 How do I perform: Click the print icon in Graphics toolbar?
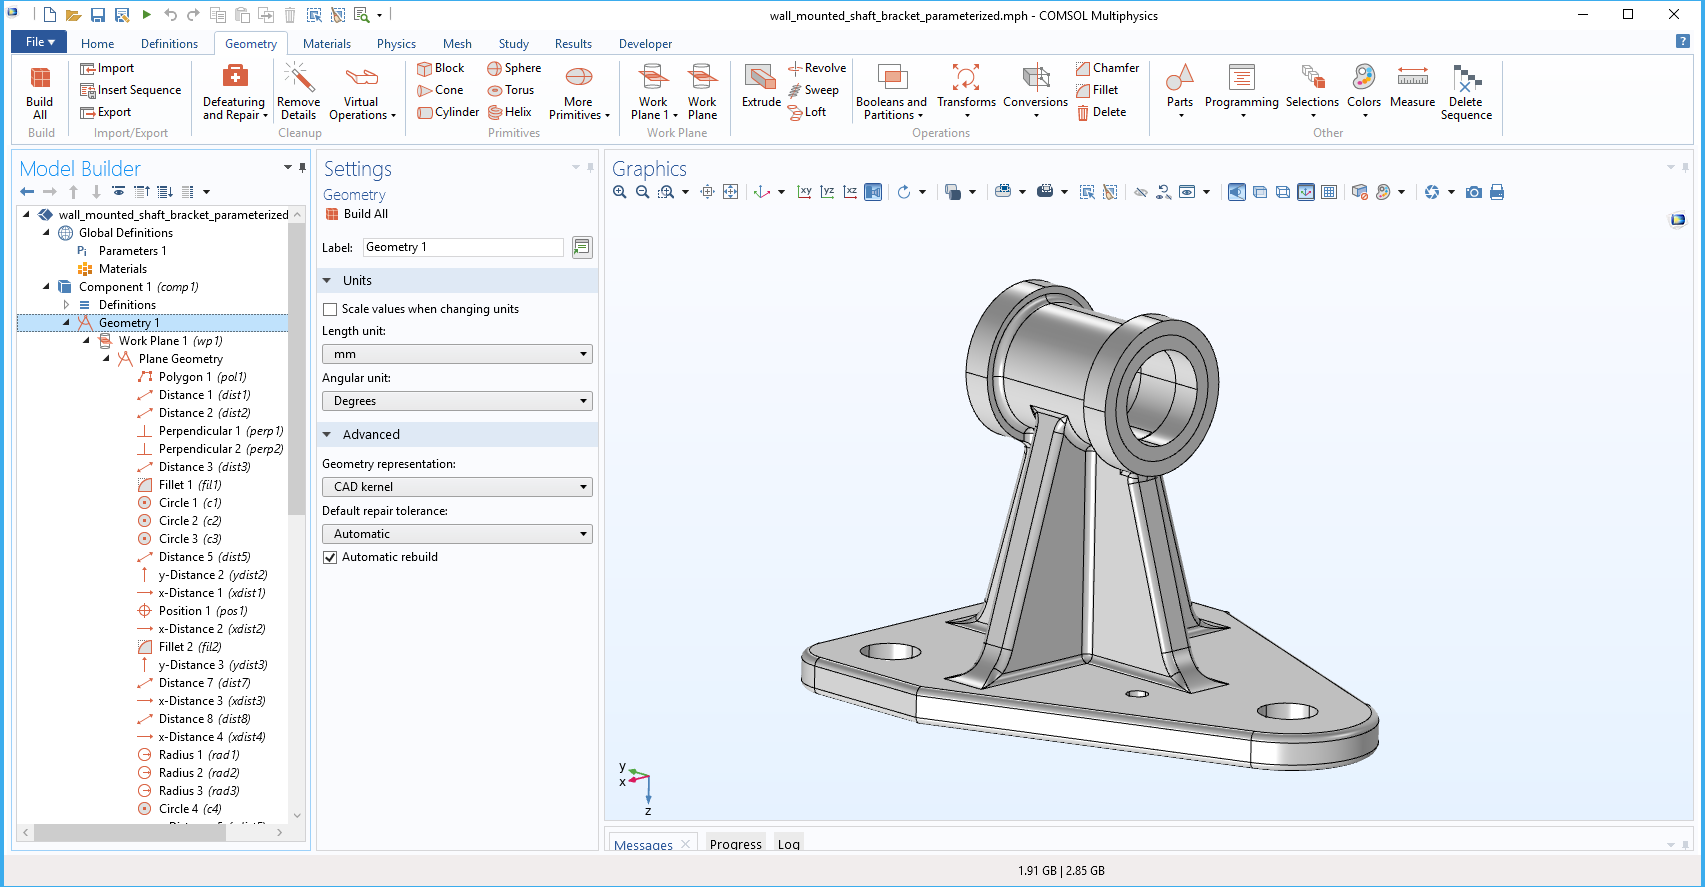(x=1497, y=192)
